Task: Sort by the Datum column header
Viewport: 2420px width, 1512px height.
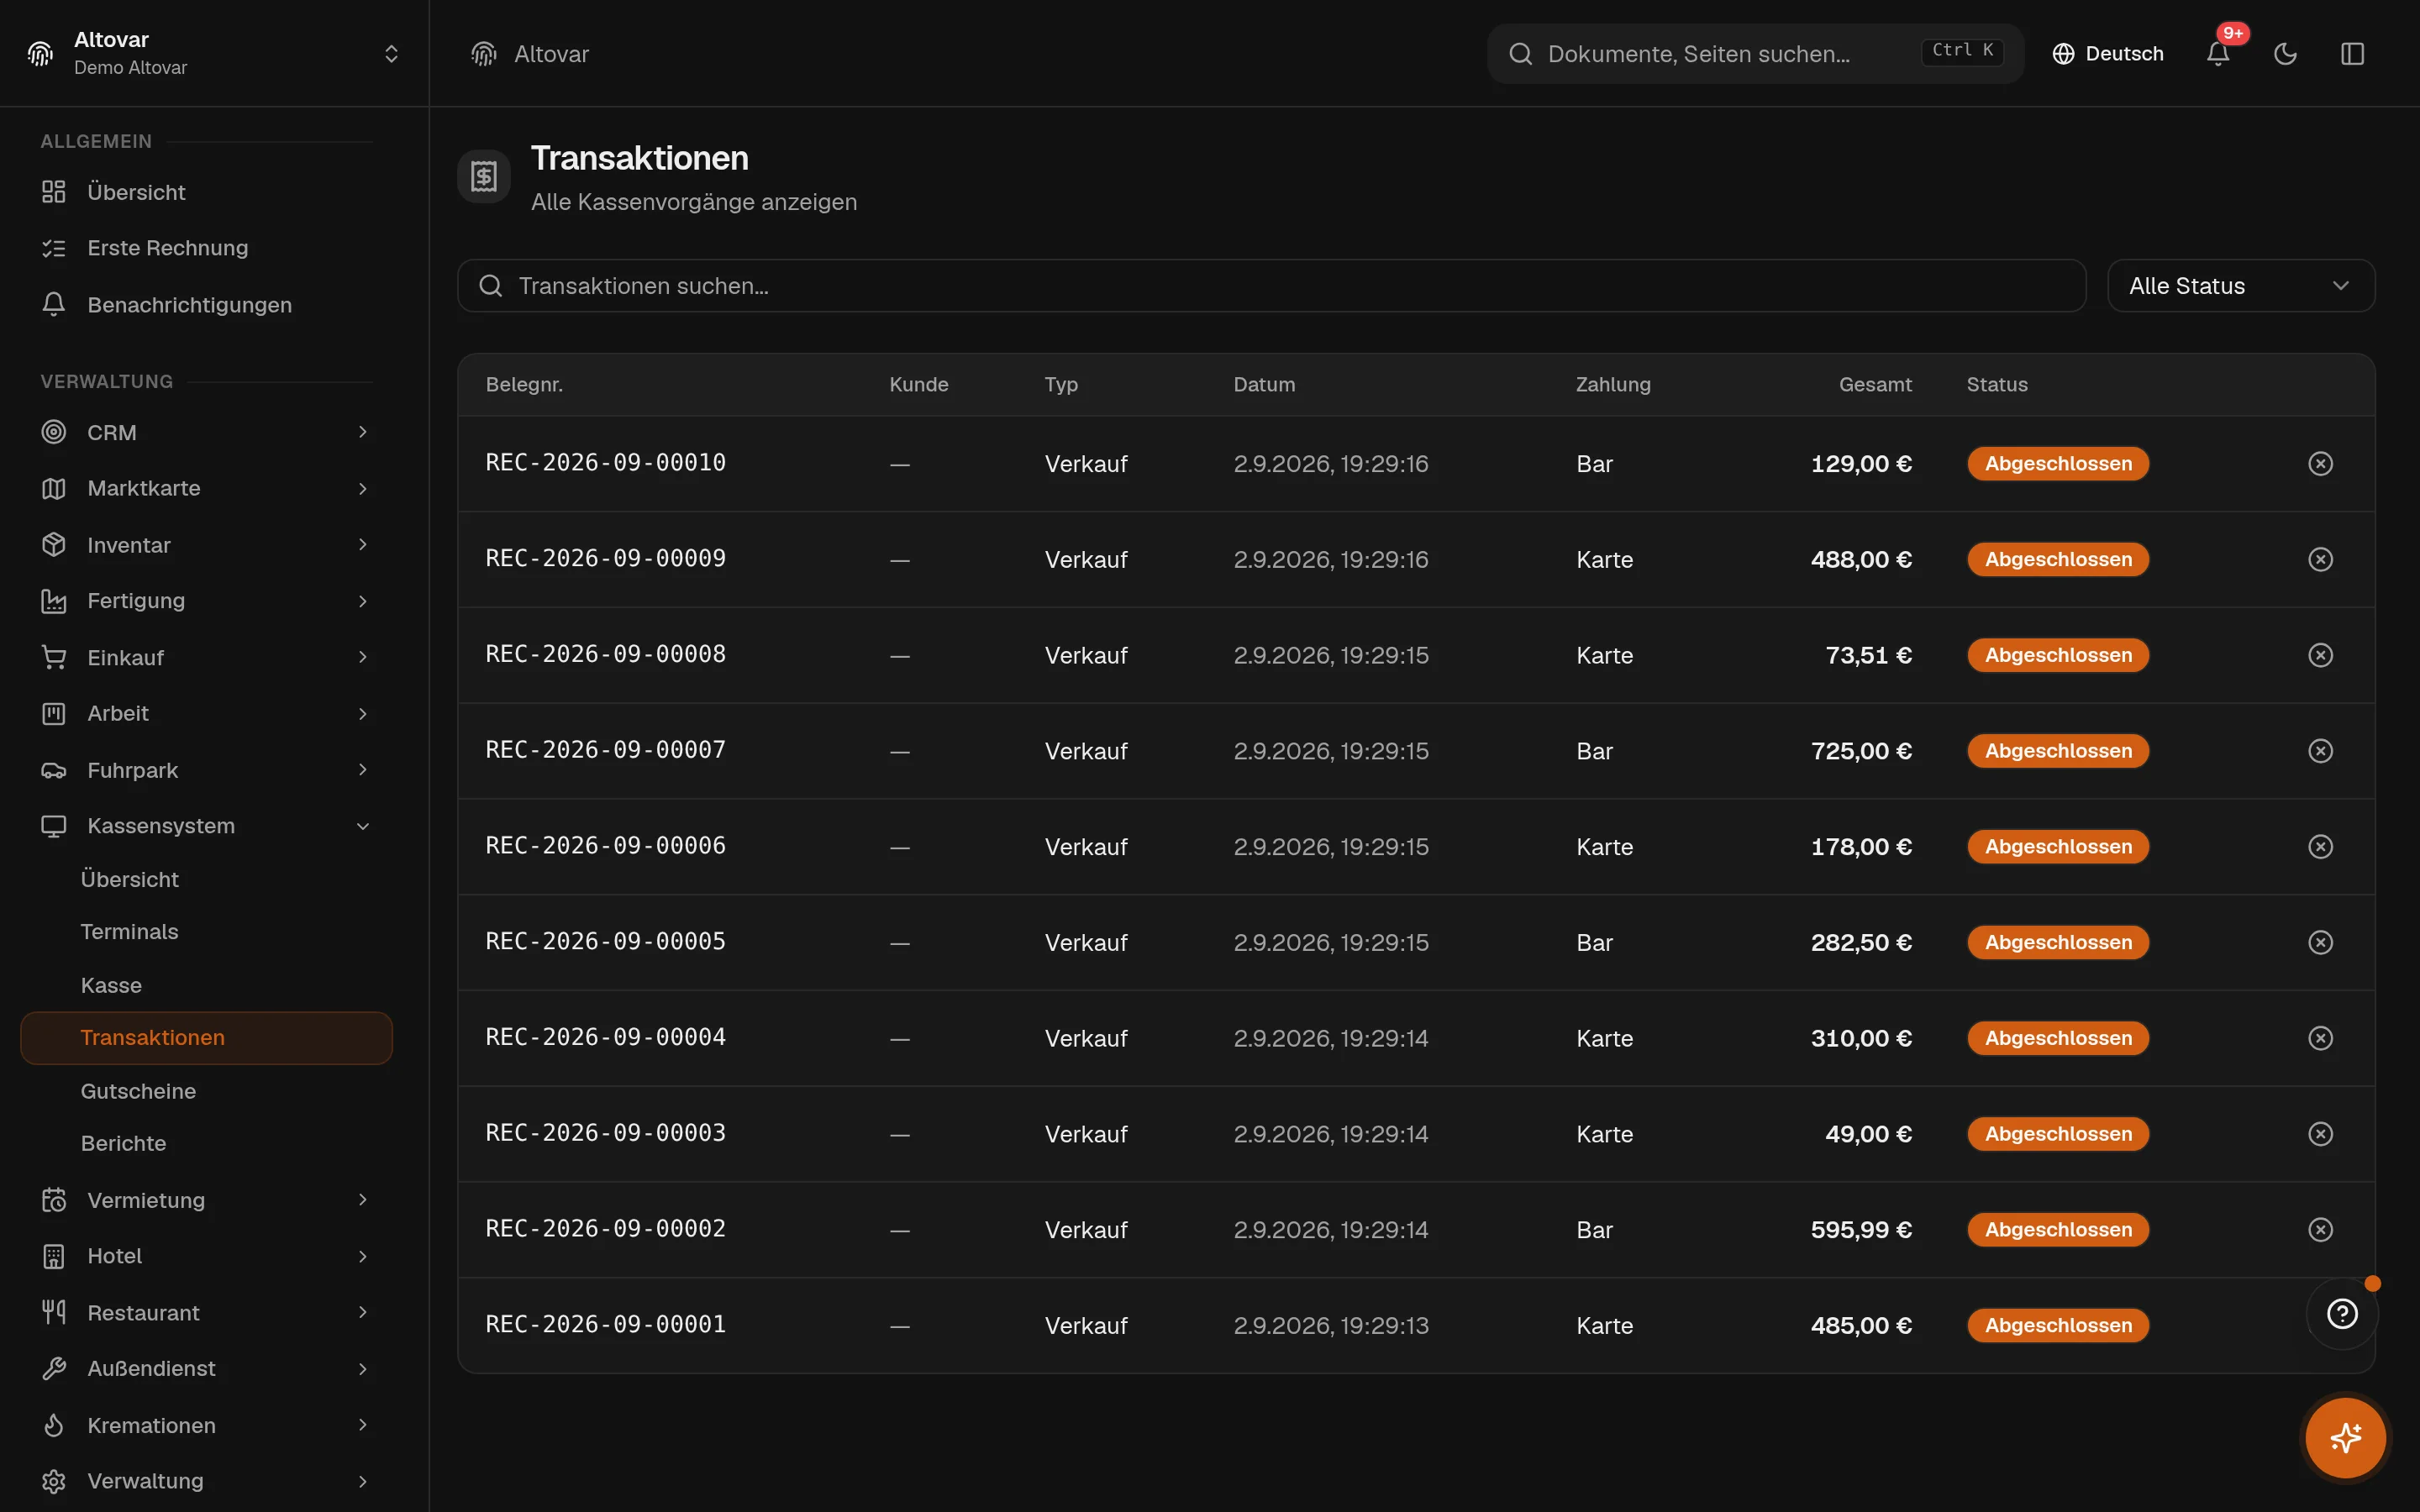Action: [x=1264, y=385]
